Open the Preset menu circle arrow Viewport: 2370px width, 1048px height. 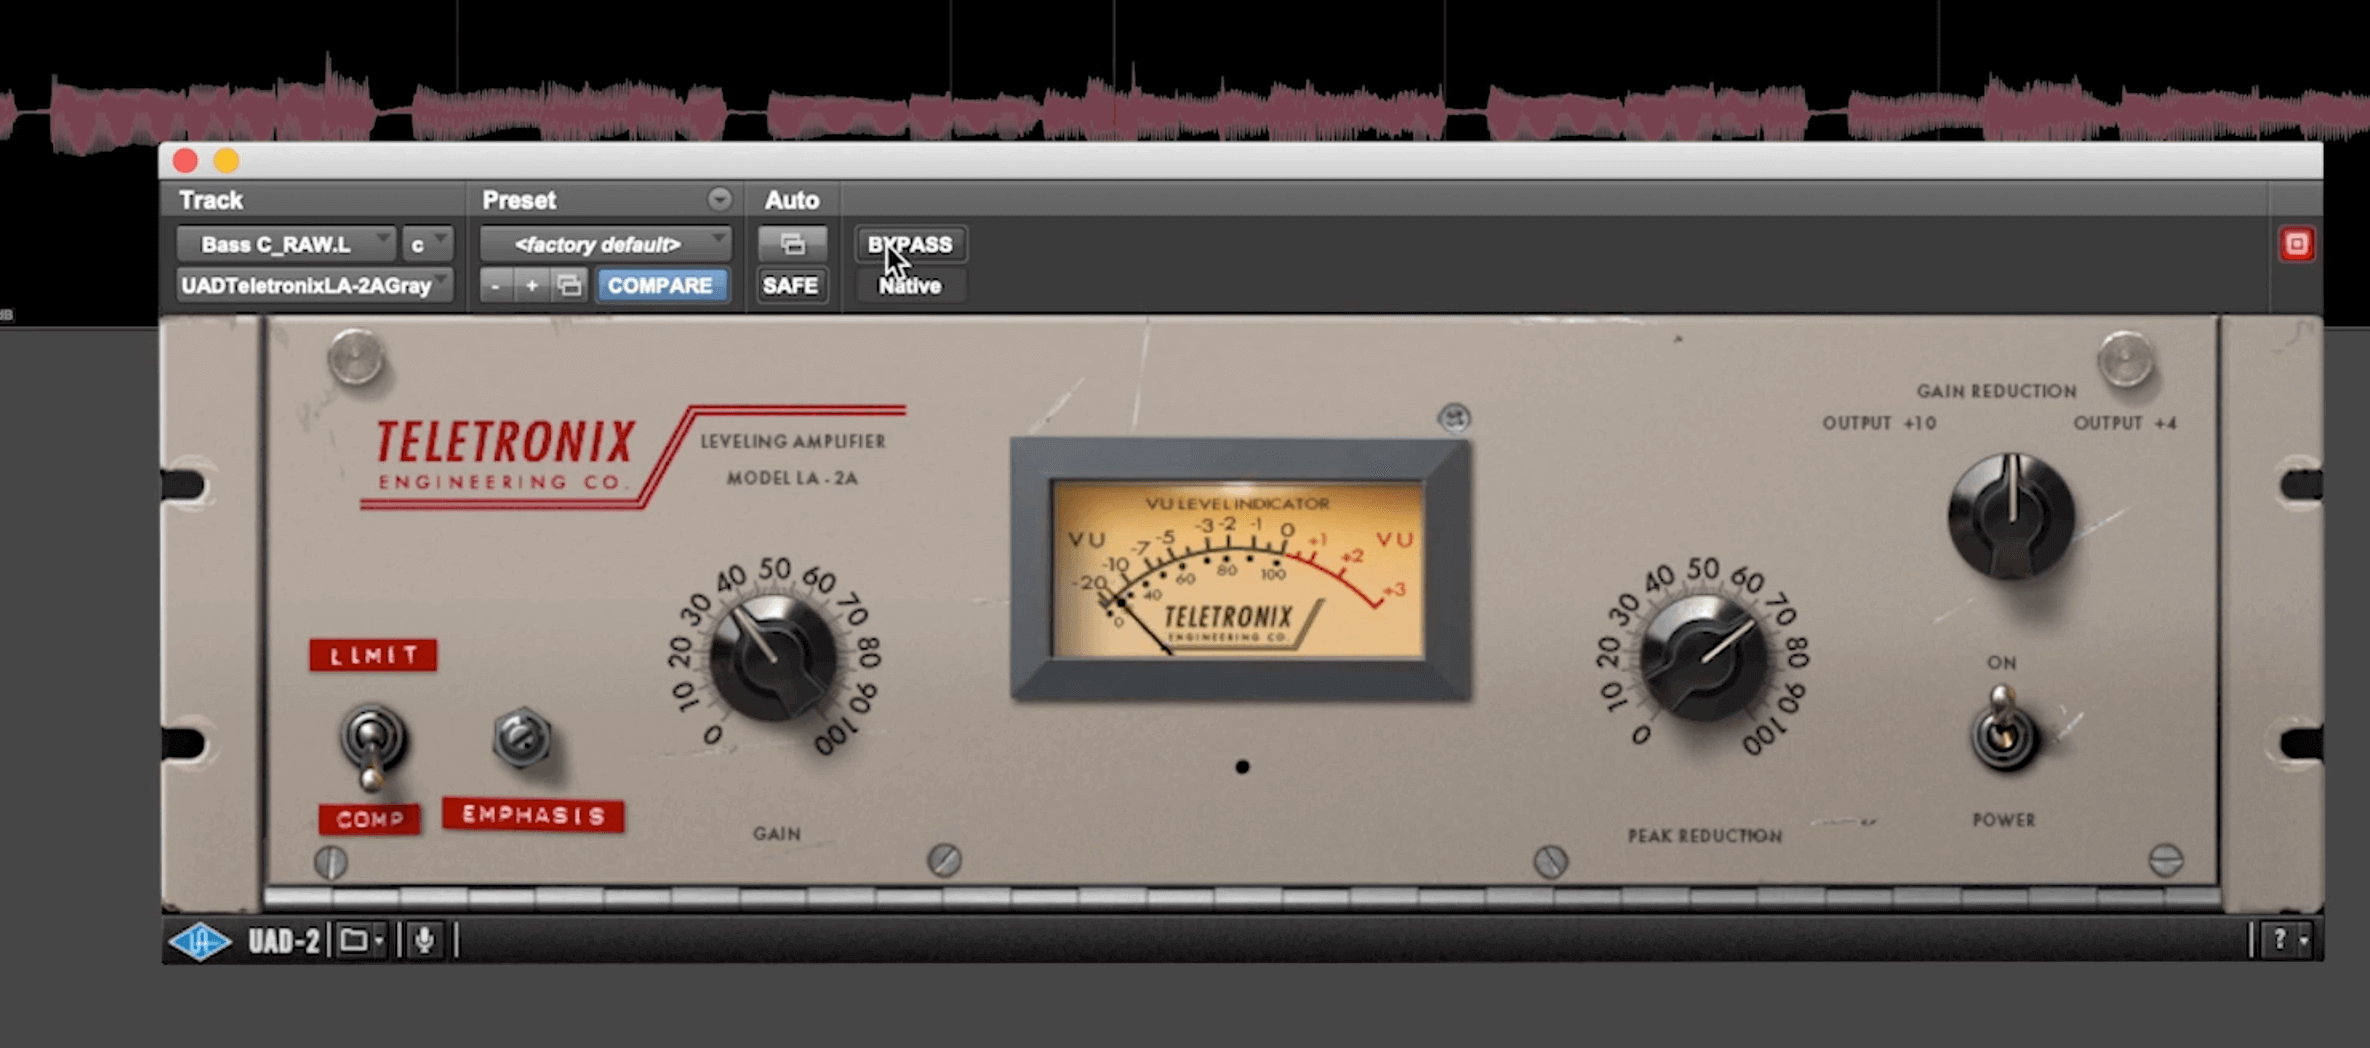coord(719,199)
